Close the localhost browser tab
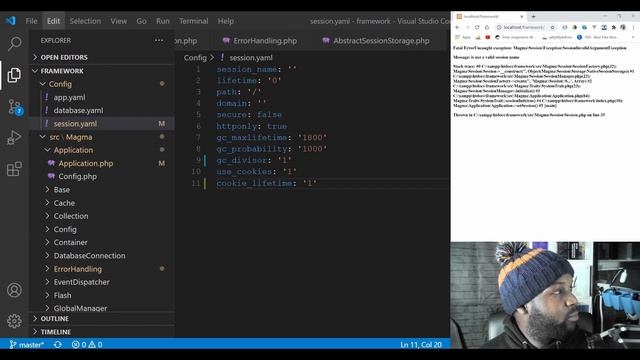The image size is (640, 360). coord(521,17)
